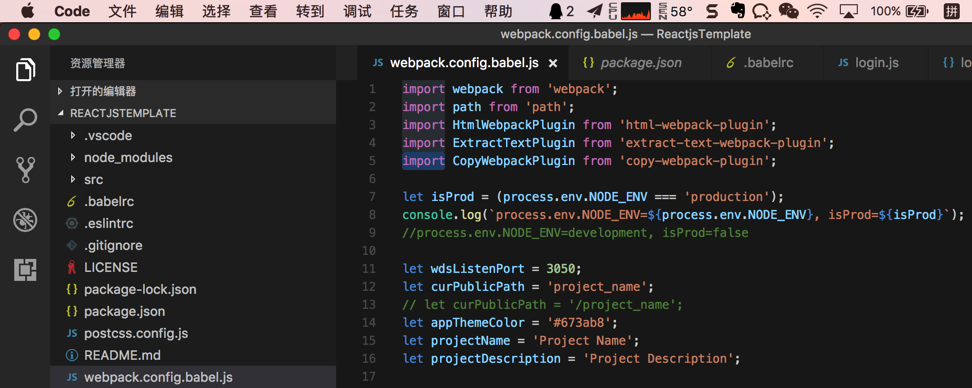Click the .eslintrc file icon
This screenshot has width=972, height=388.
[72, 224]
